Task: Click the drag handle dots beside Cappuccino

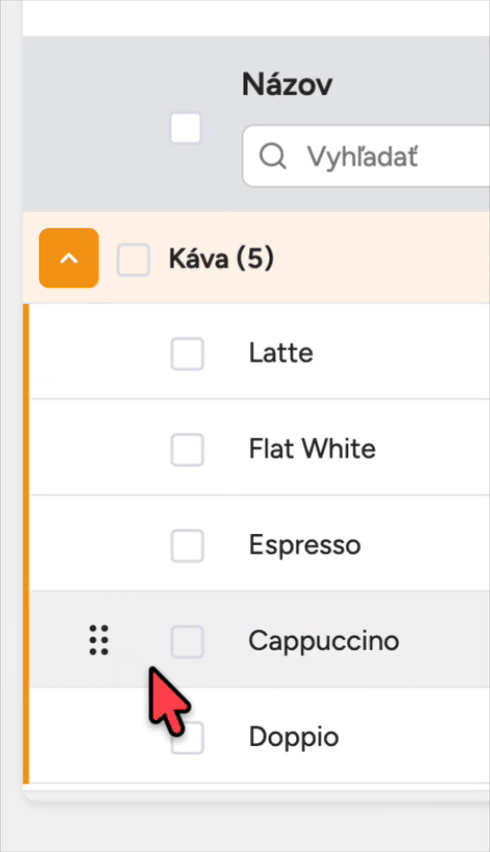Action: pyautogui.click(x=99, y=640)
